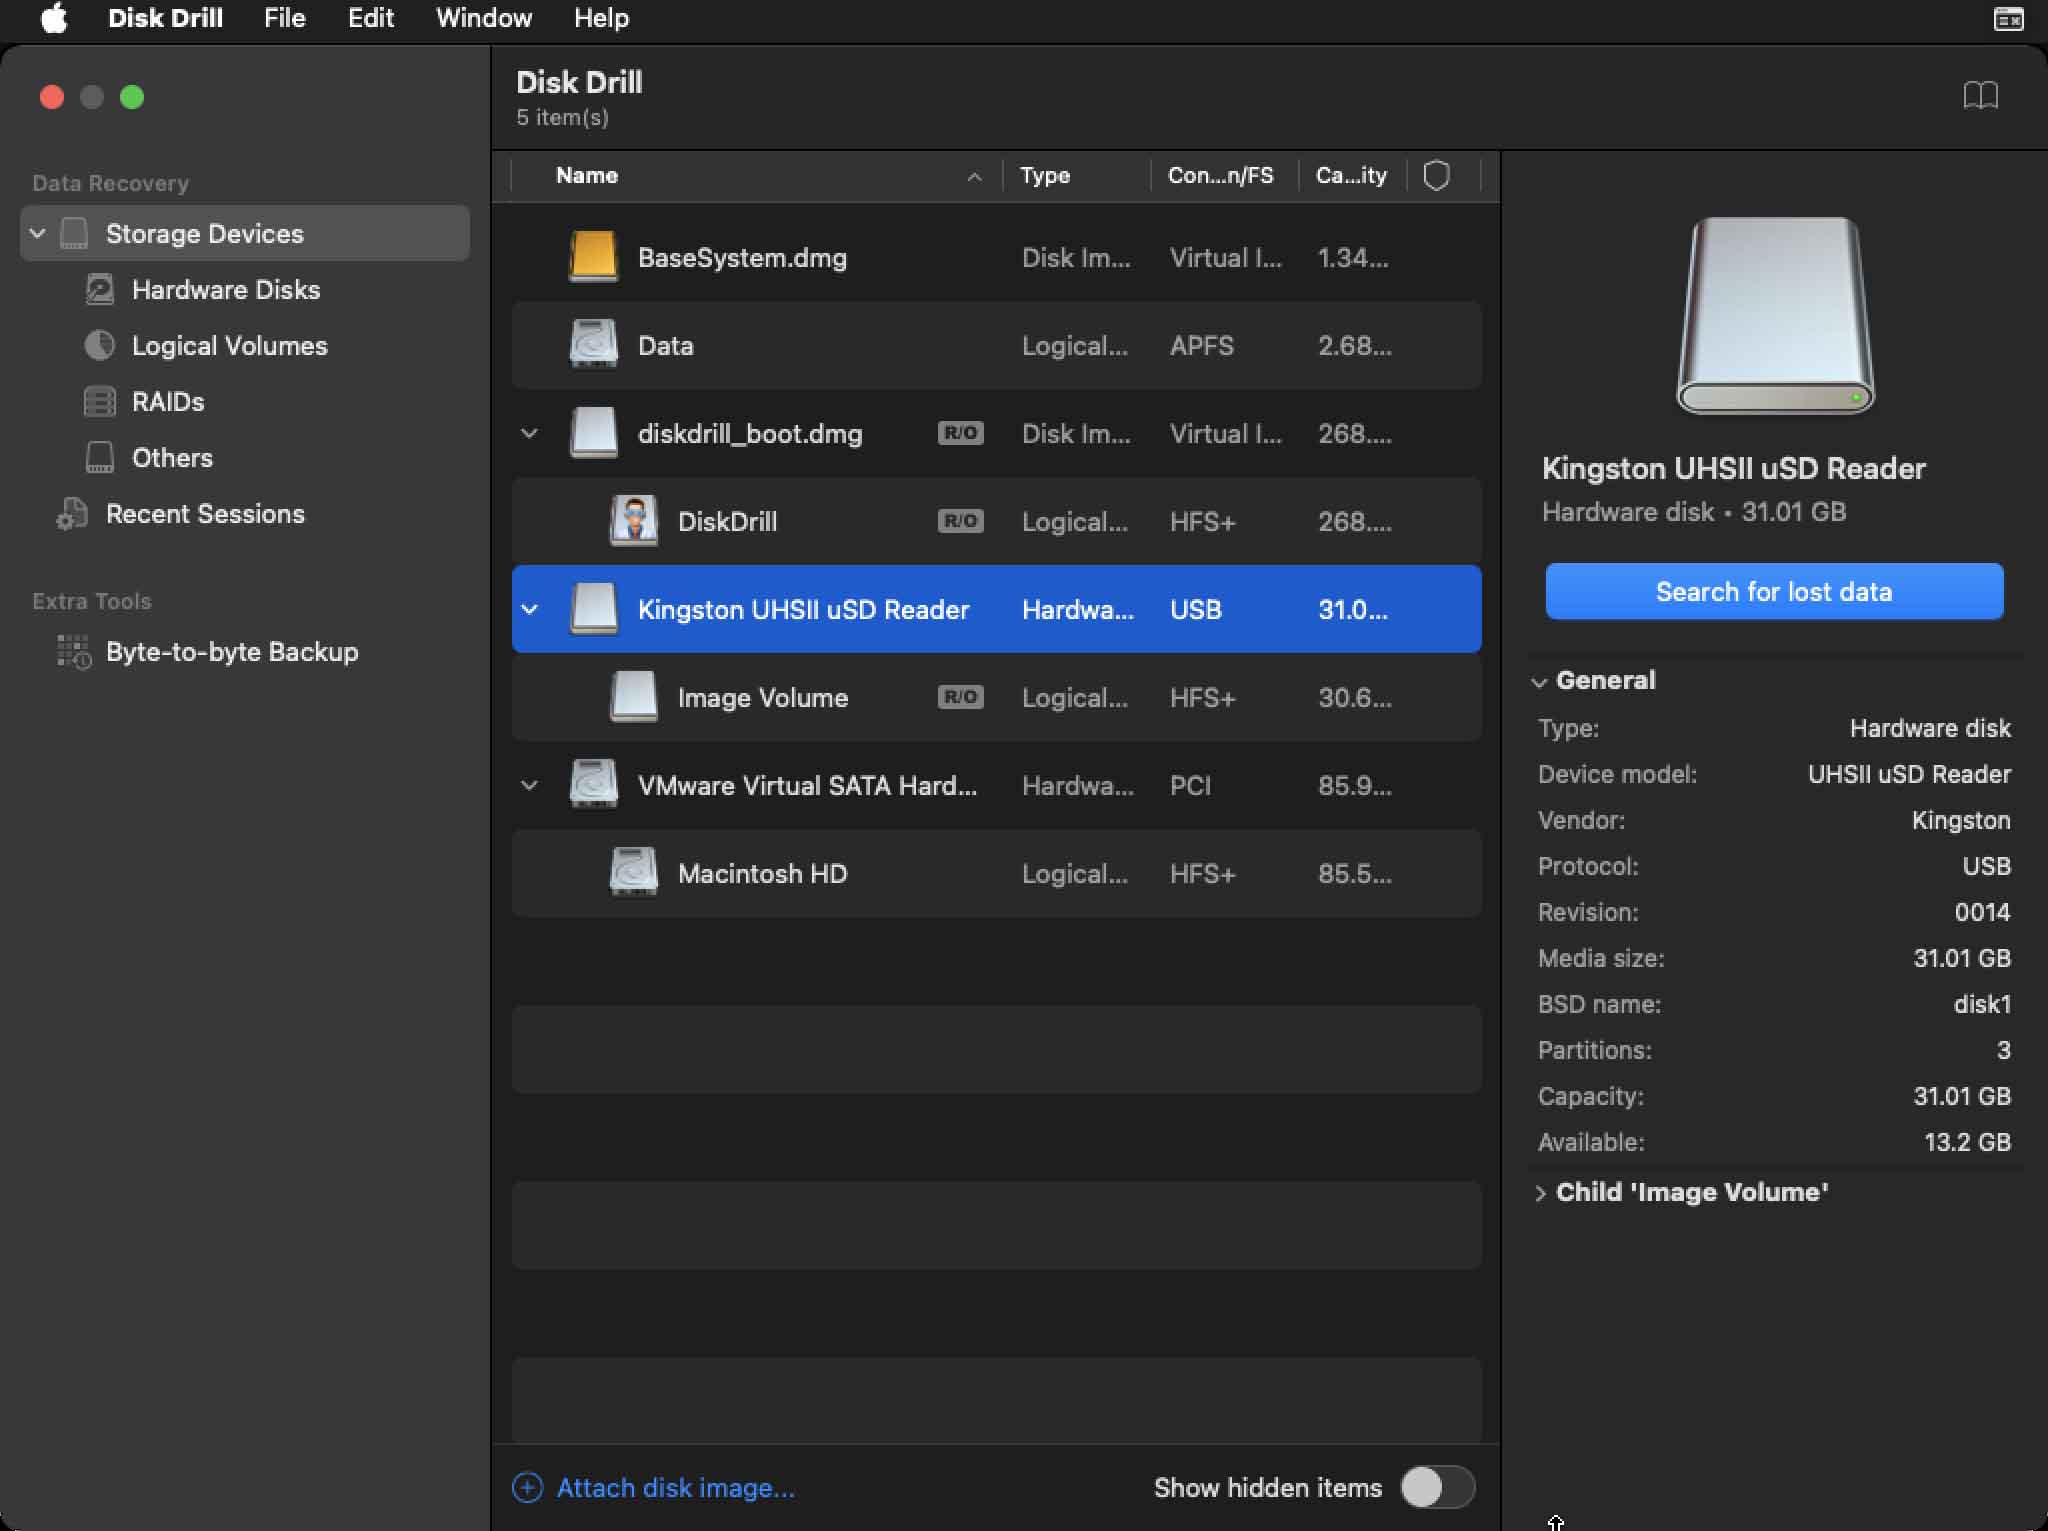Select Image Volume name
Screen dimensions: 2048x1531
point(762,698)
